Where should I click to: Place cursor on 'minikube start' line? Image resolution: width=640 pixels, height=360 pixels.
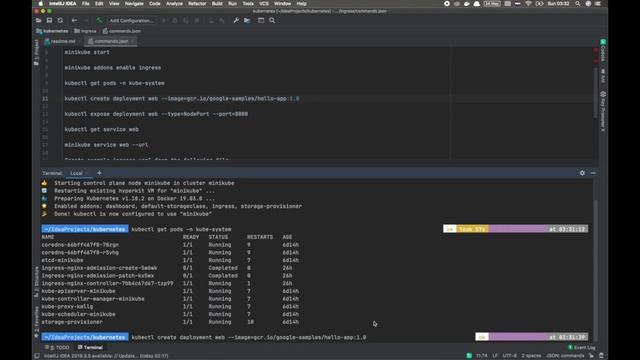(x=87, y=52)
